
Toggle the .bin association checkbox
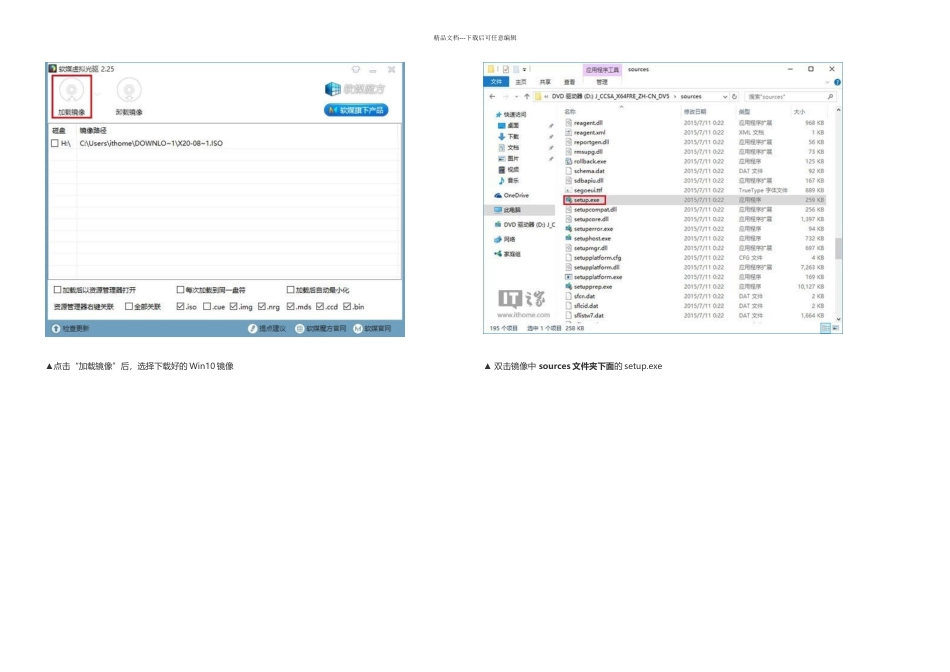pyautogui.click(x=347, y=307)
